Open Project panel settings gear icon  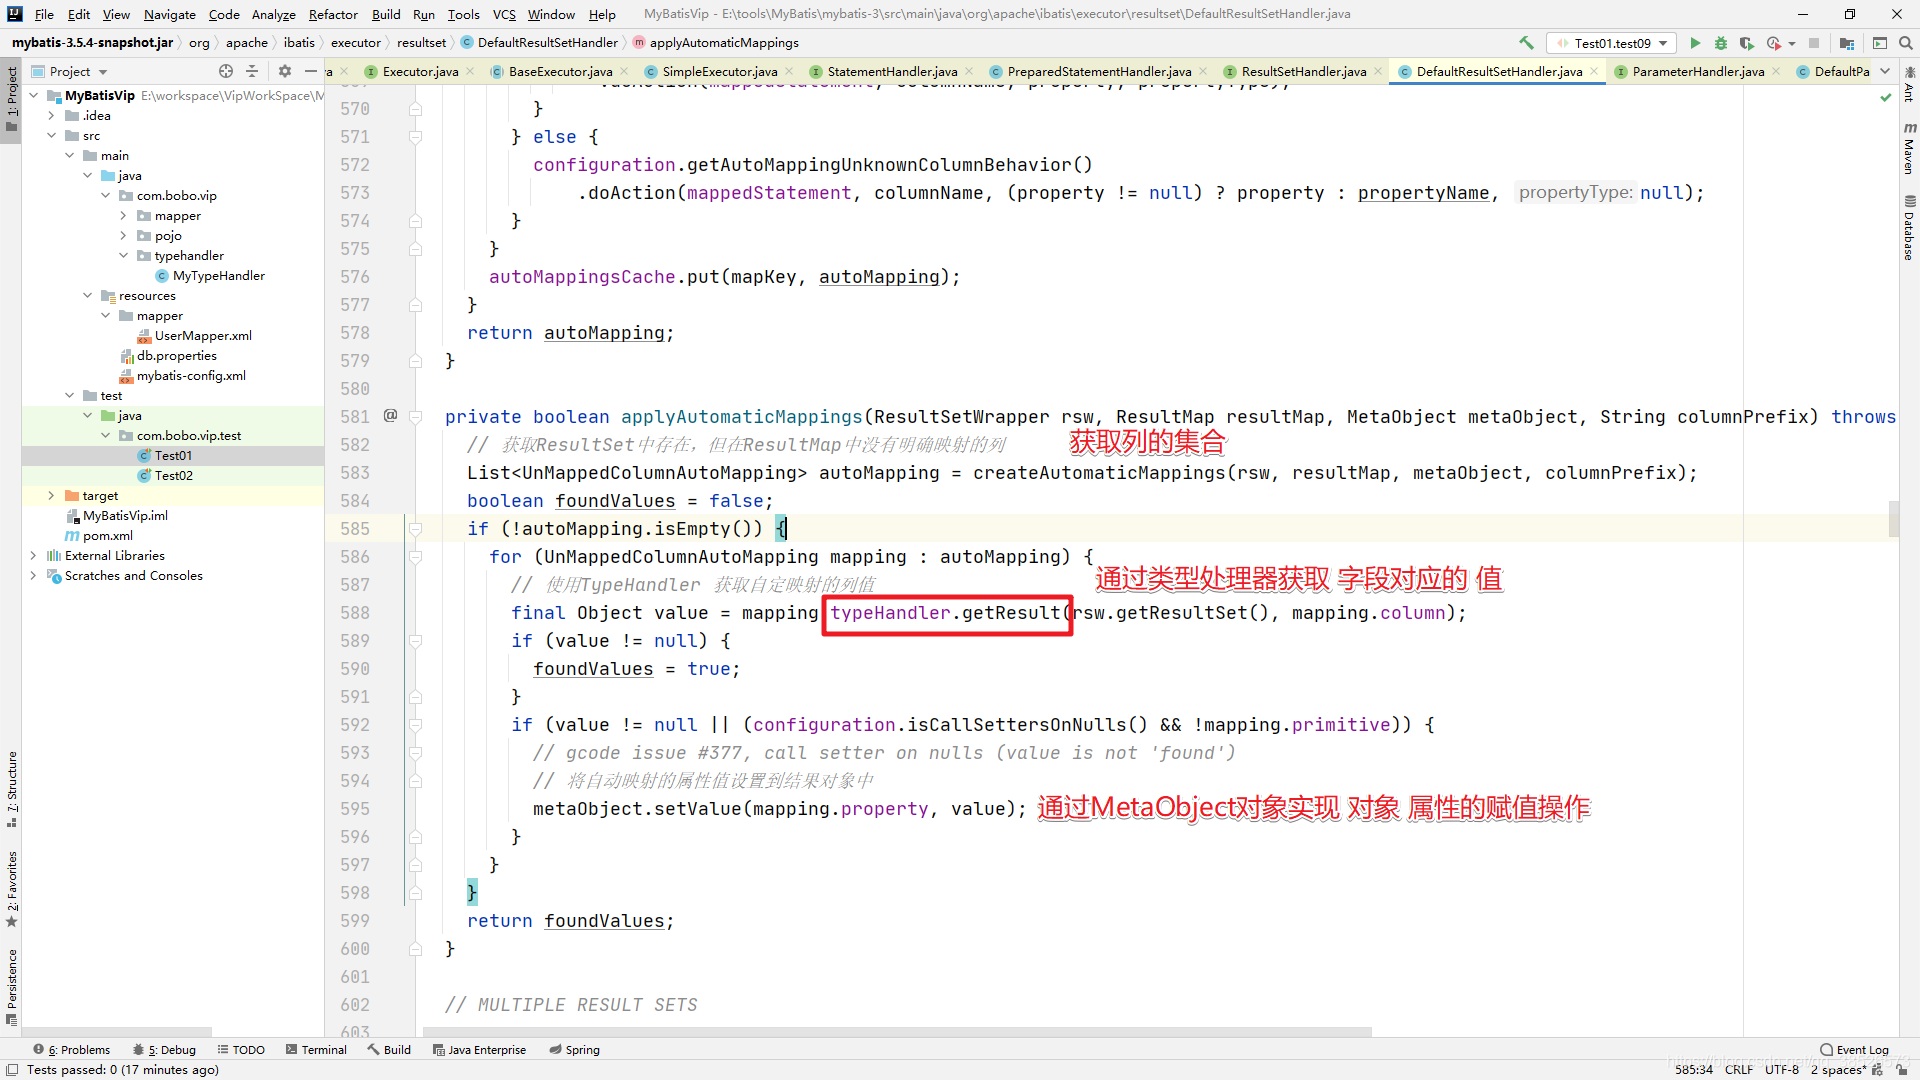pyautogui.click(x=285, y=71)
